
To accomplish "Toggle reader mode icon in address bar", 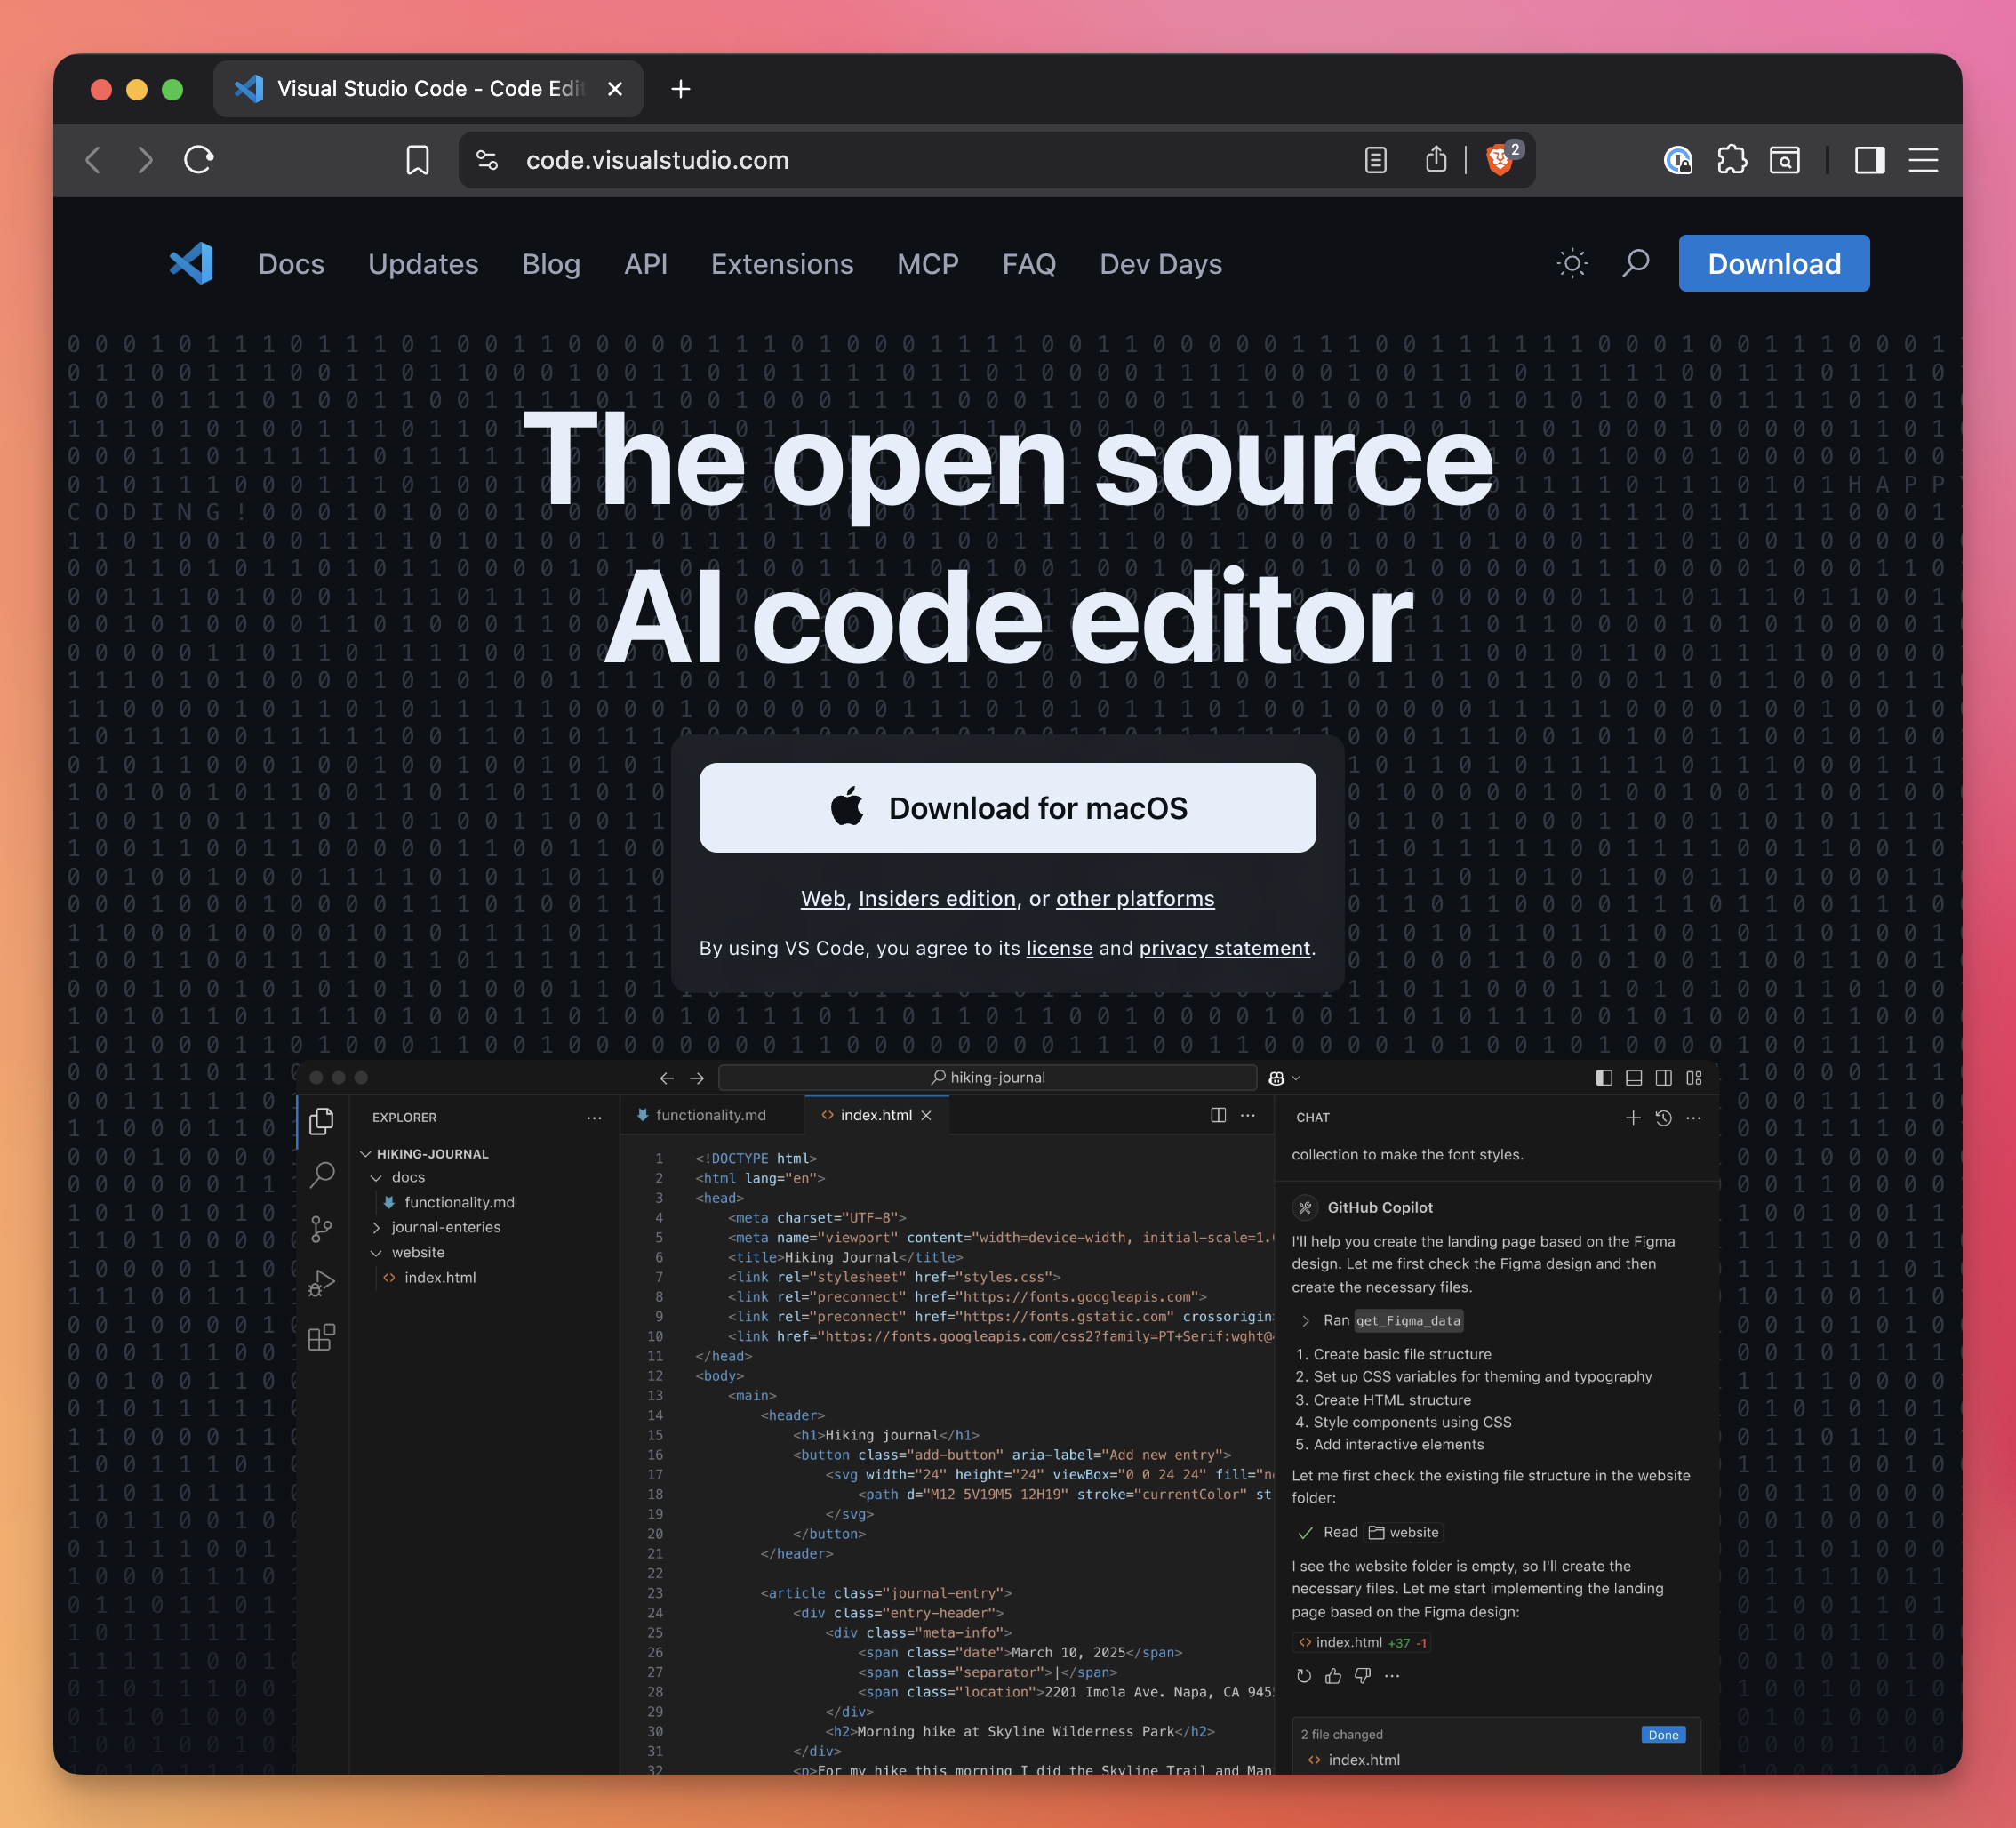I will (x=1376, y=160).
